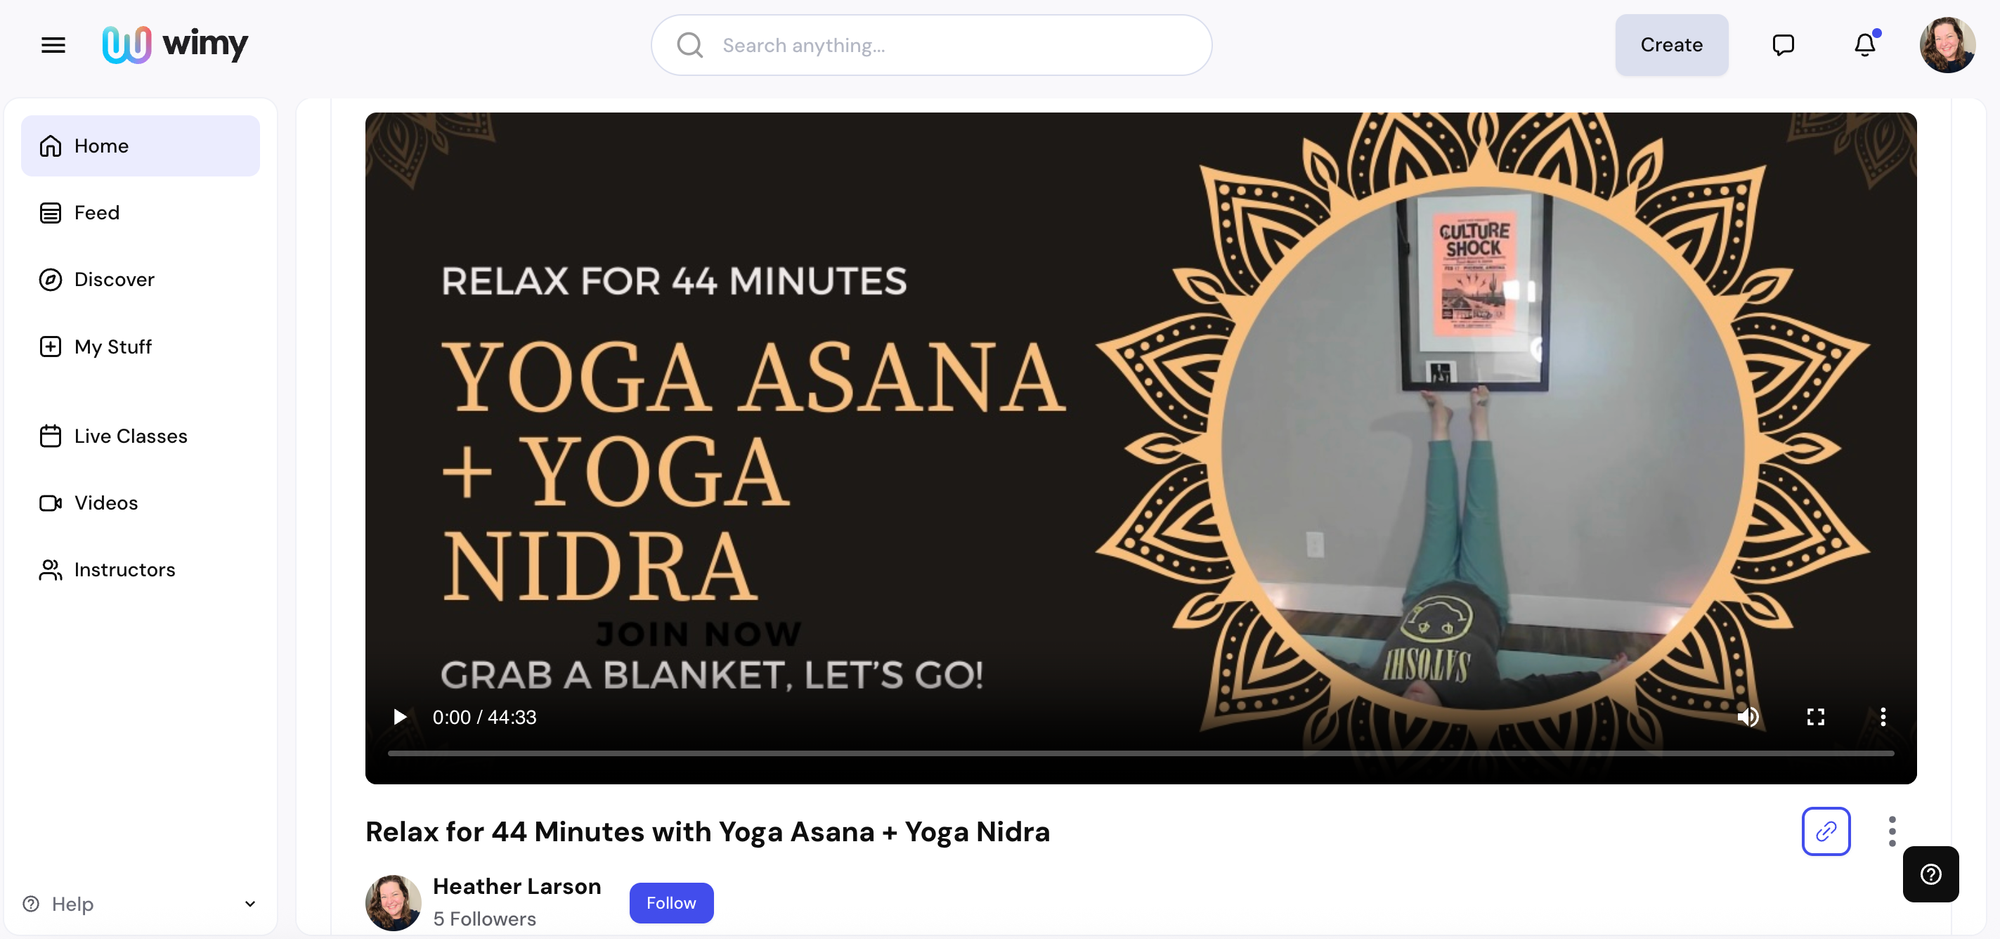Image resolution: width=2000 pixels, height=939 pixels.
Task: Open the messages chat icon
Action: [x=1783, y=45]
